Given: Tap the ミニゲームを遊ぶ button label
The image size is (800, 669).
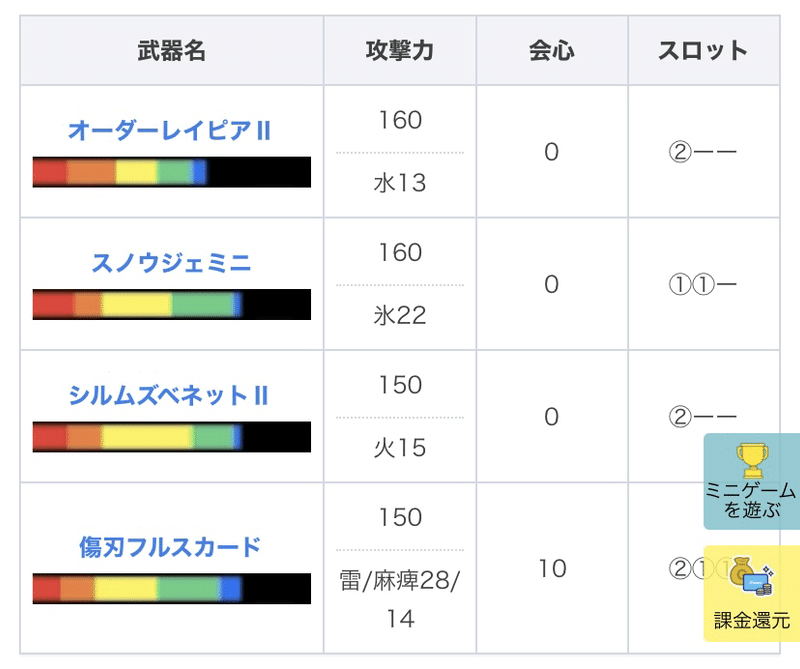Looking at the screenshot, I should pos(751,500).
